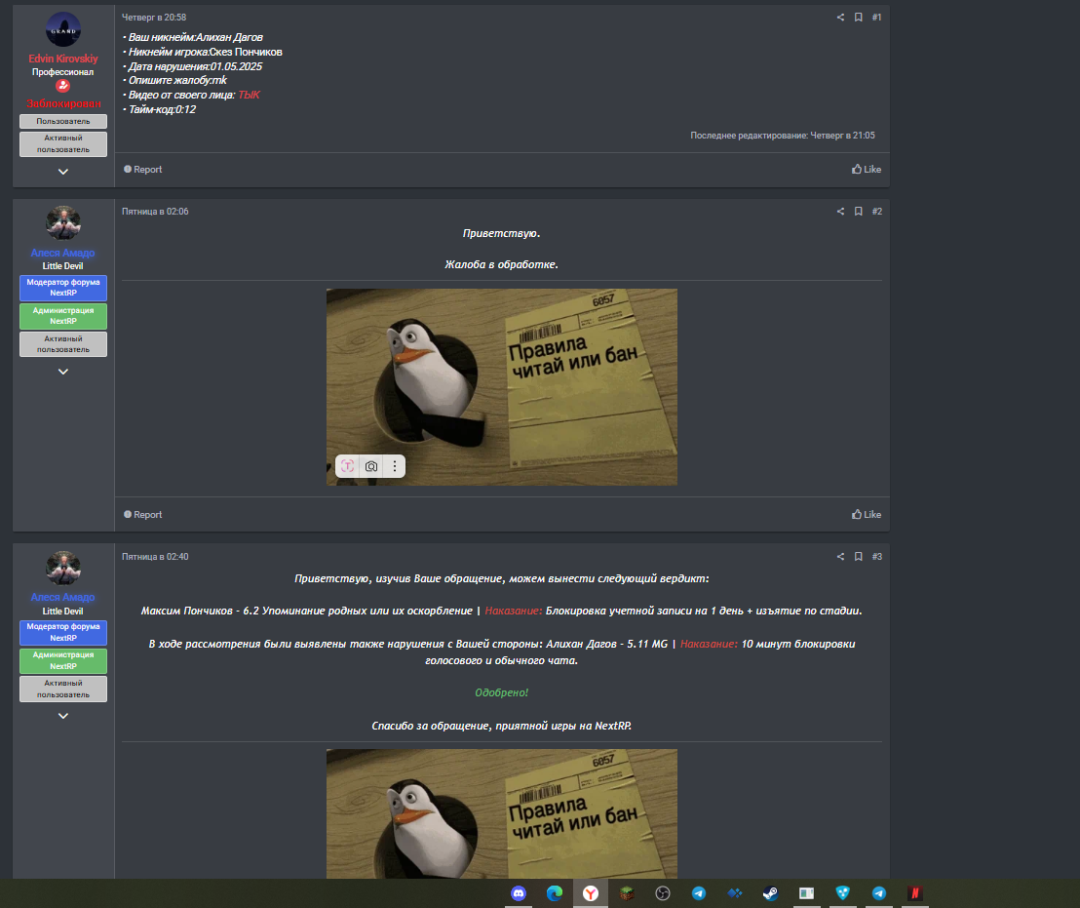Open permalink #2
Viewport: 1080px width, 908px height.
click(x=877, y=211)
